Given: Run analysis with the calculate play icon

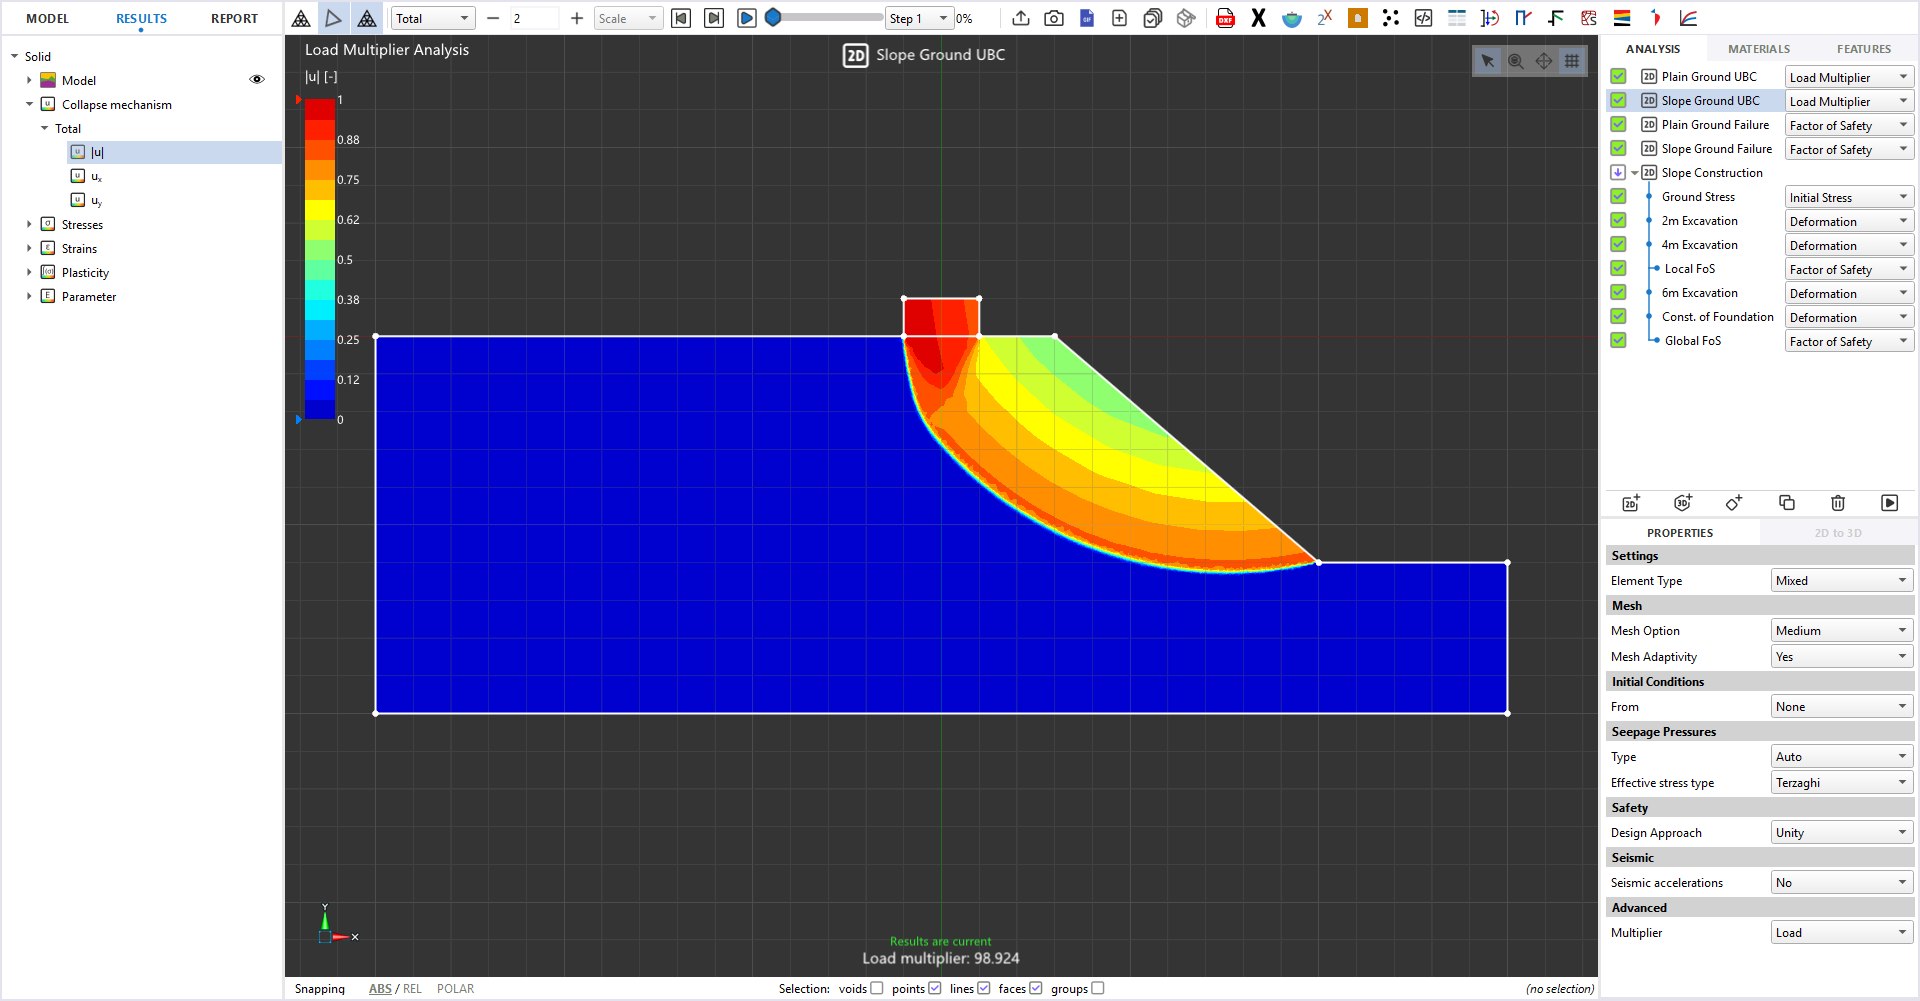Looking at the screenshot, I should (x=1890, y=503).
